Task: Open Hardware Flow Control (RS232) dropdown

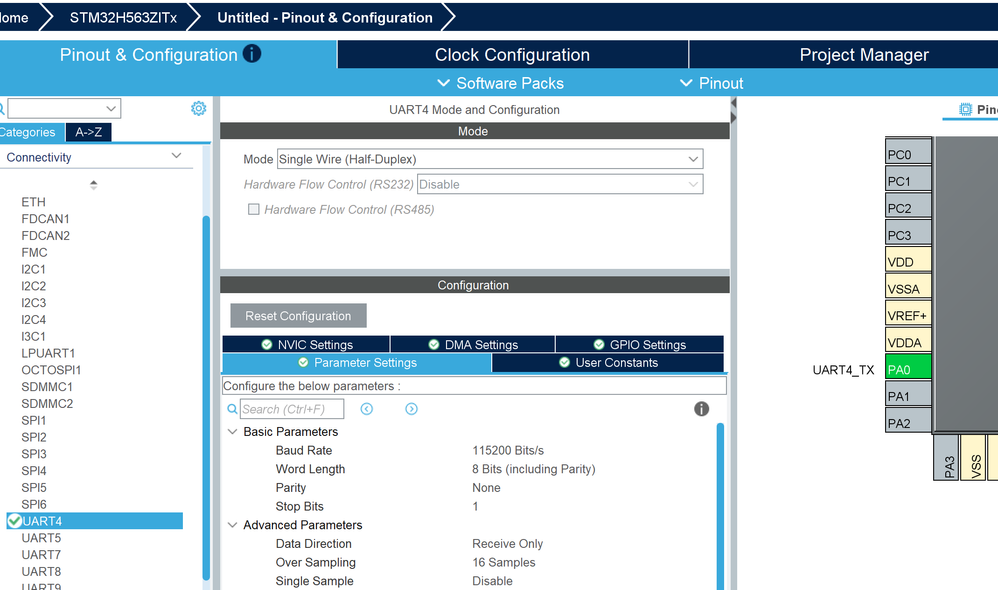Action: click(x=560, y=185)
